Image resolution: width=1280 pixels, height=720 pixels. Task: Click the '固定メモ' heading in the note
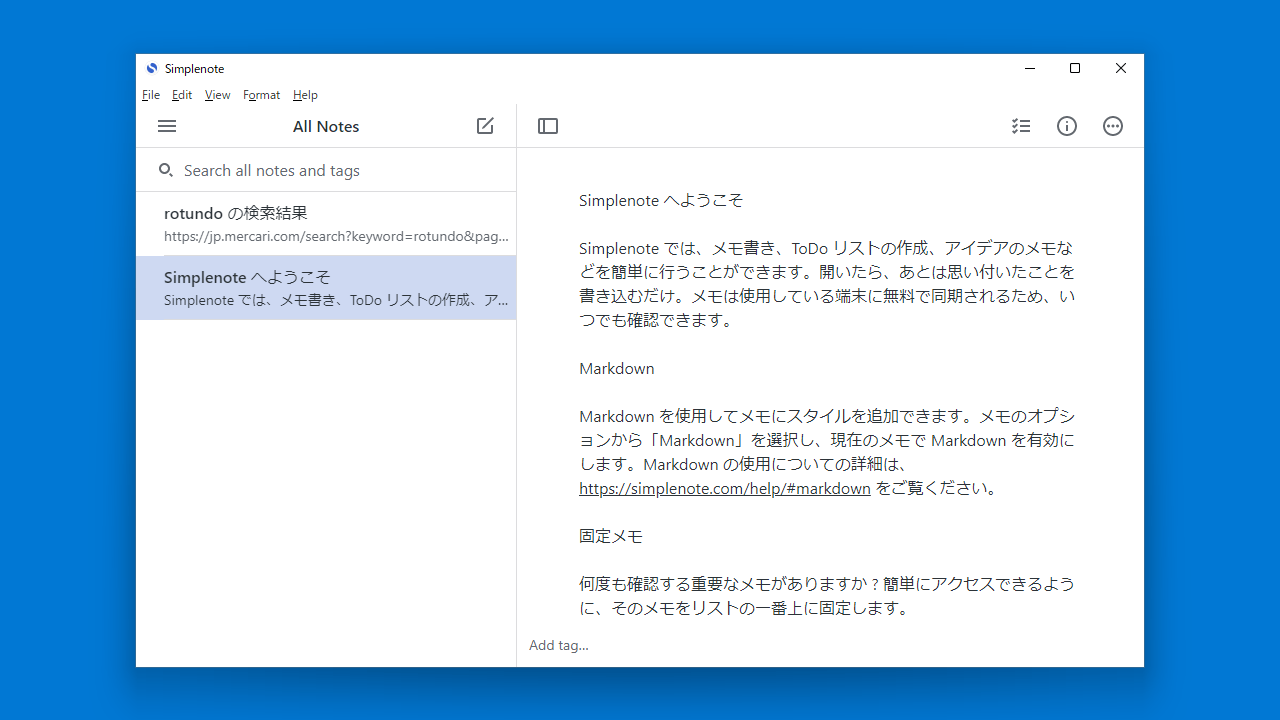point(611,536)
